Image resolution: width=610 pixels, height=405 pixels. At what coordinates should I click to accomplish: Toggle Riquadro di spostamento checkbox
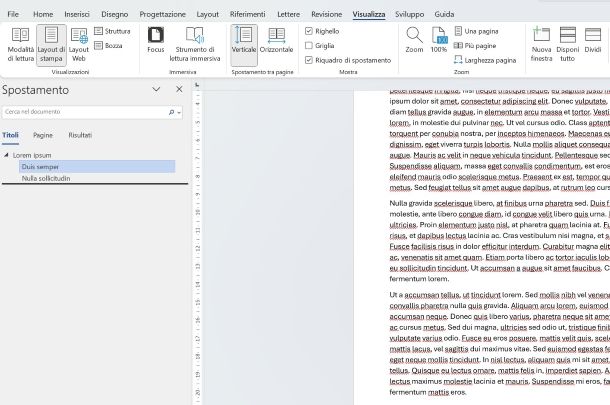pos(309,60)
